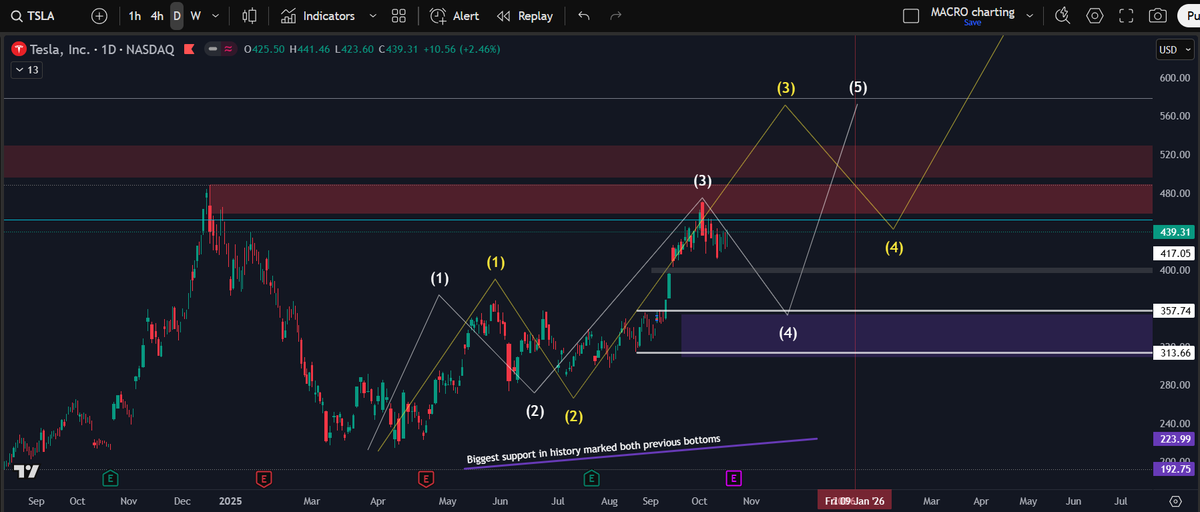Select the white (5) wave label
1200x512 pixels.
(x=858, y=87)
